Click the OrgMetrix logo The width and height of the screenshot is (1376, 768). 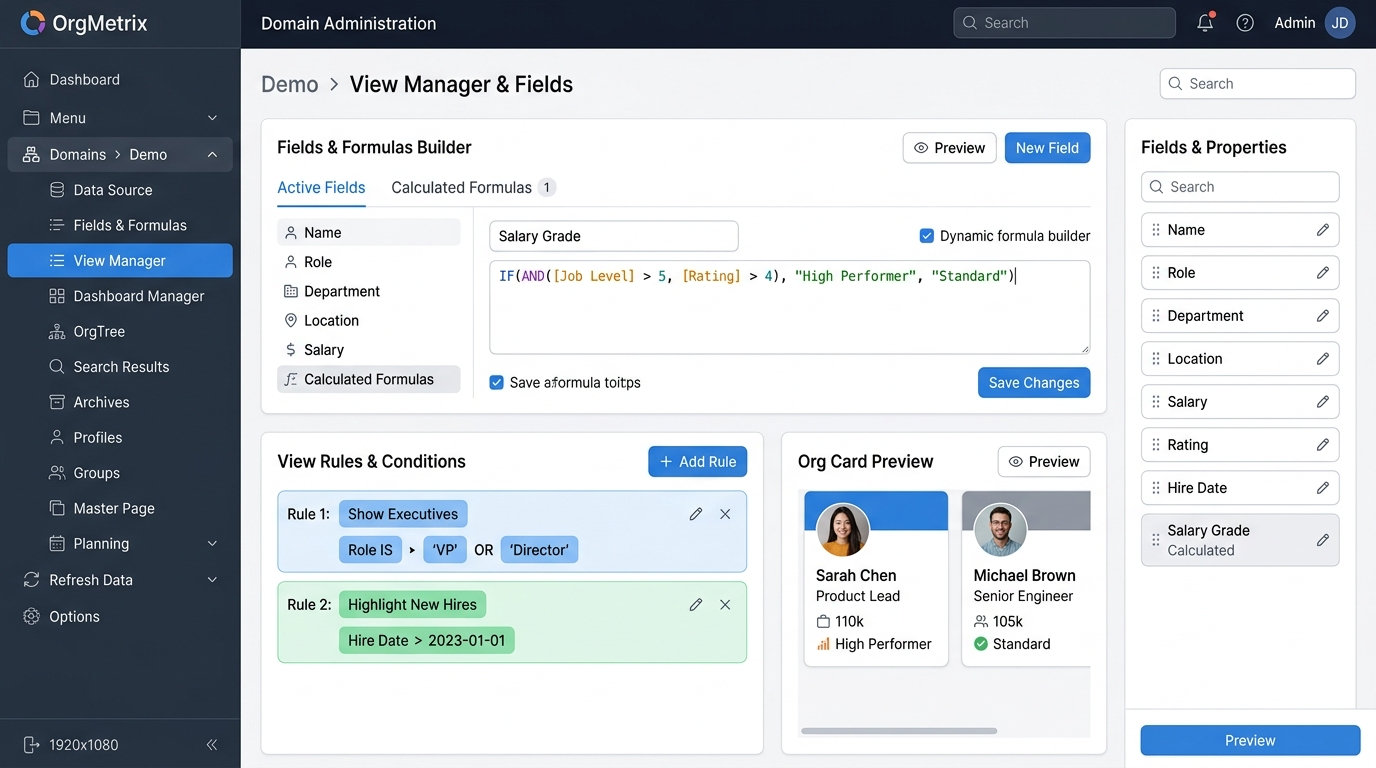(84, 23)
